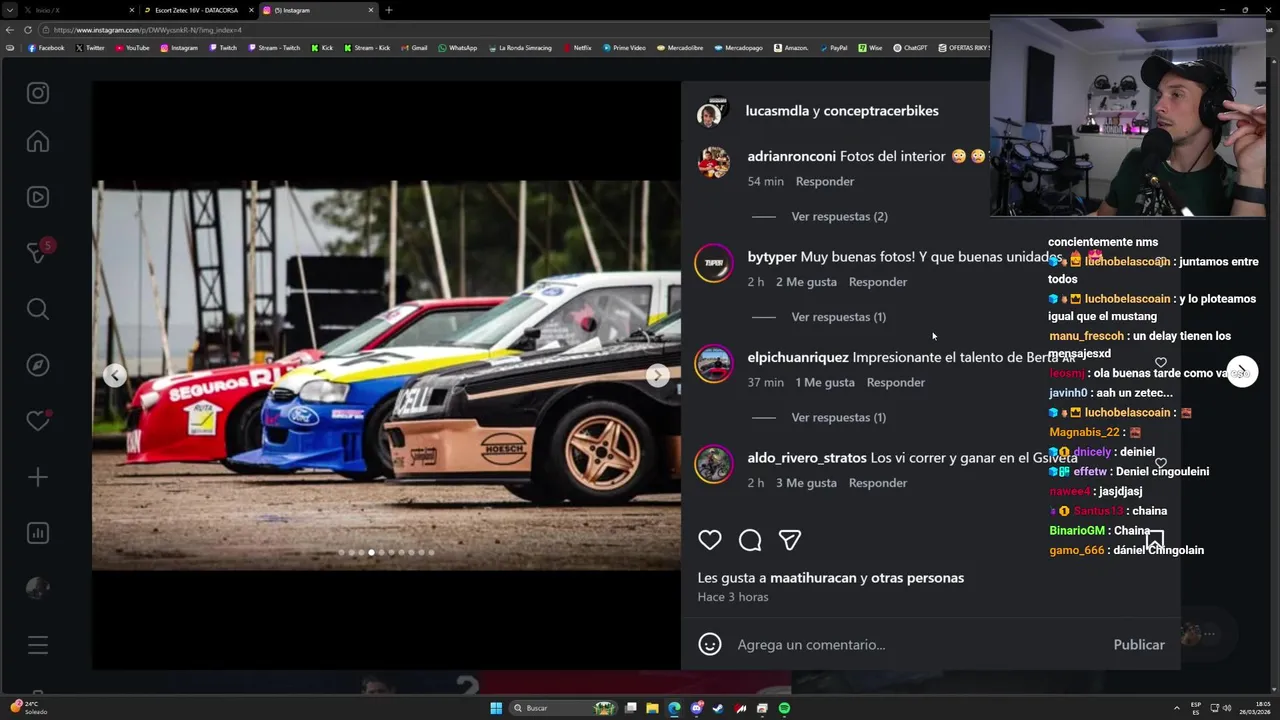Reply to bytyper's comment
Viewport: 1280px width, 720px height.
pos(878,282)
